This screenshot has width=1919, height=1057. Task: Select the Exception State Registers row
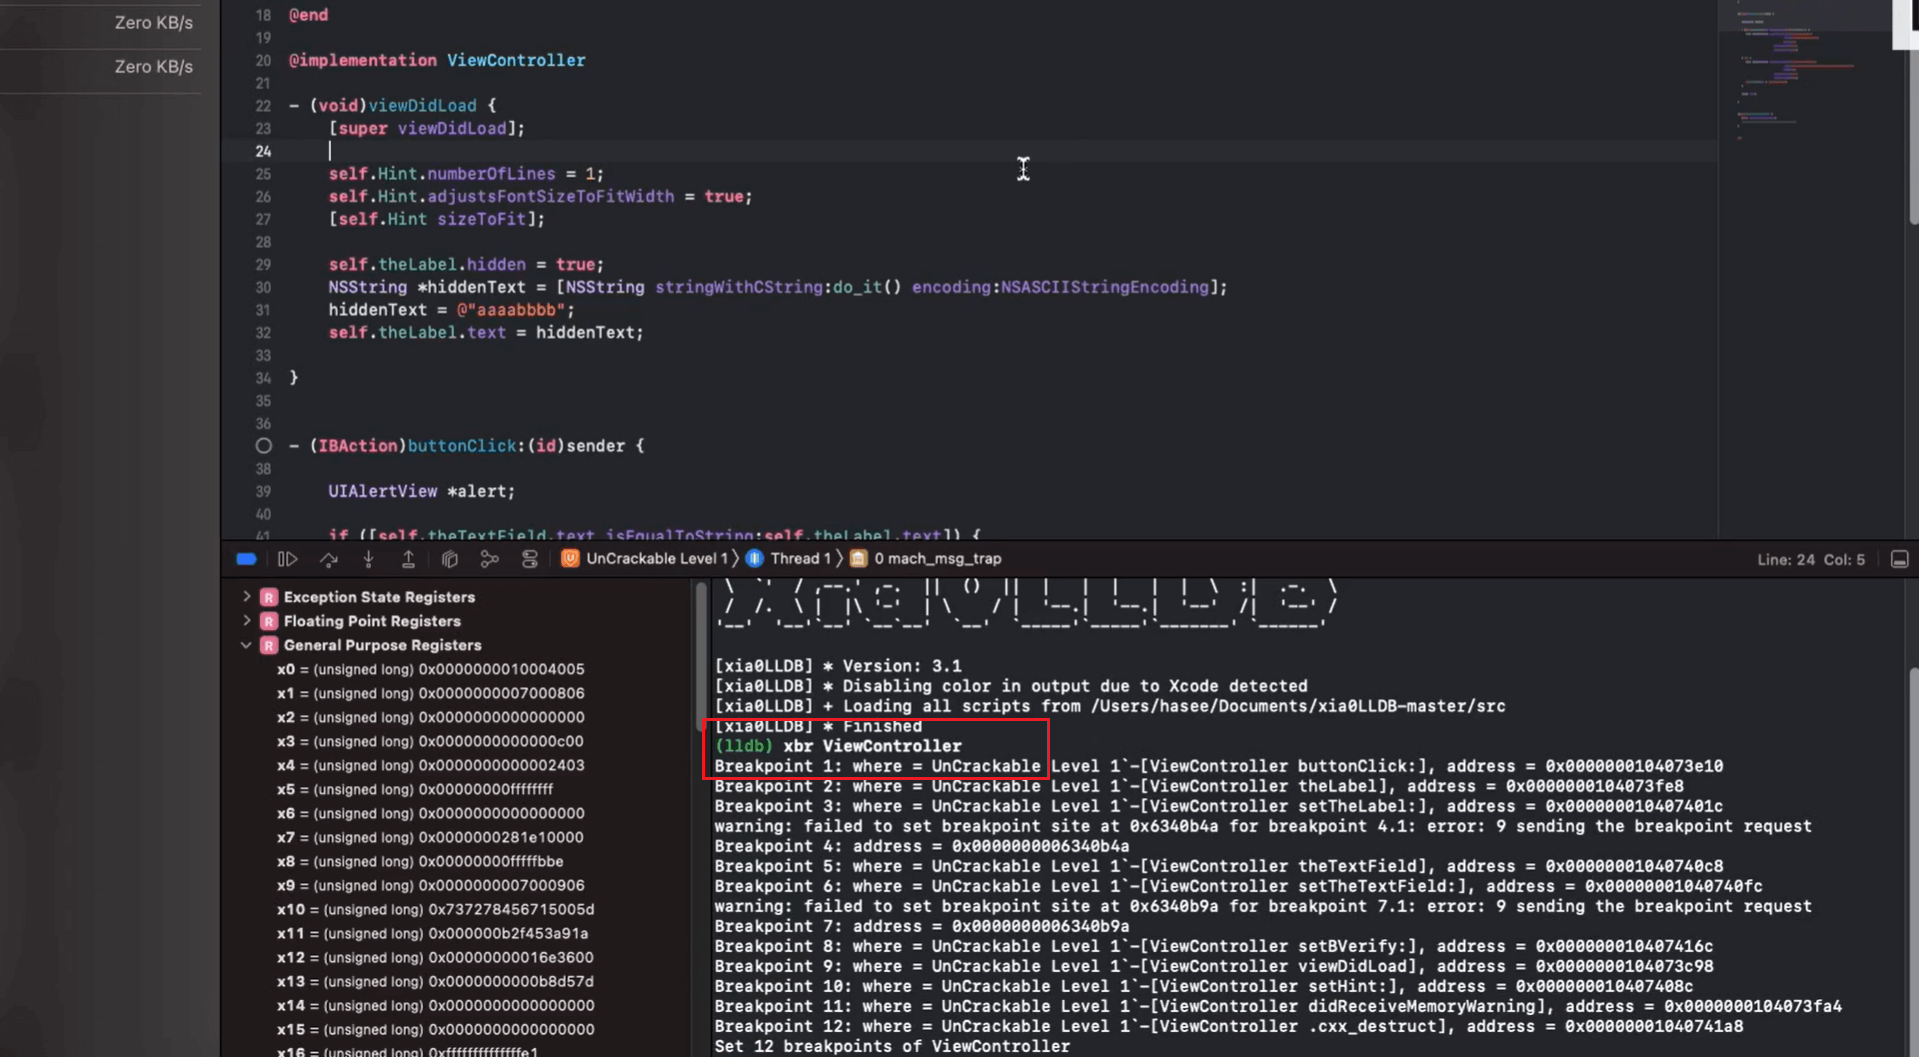coord(379,597)
